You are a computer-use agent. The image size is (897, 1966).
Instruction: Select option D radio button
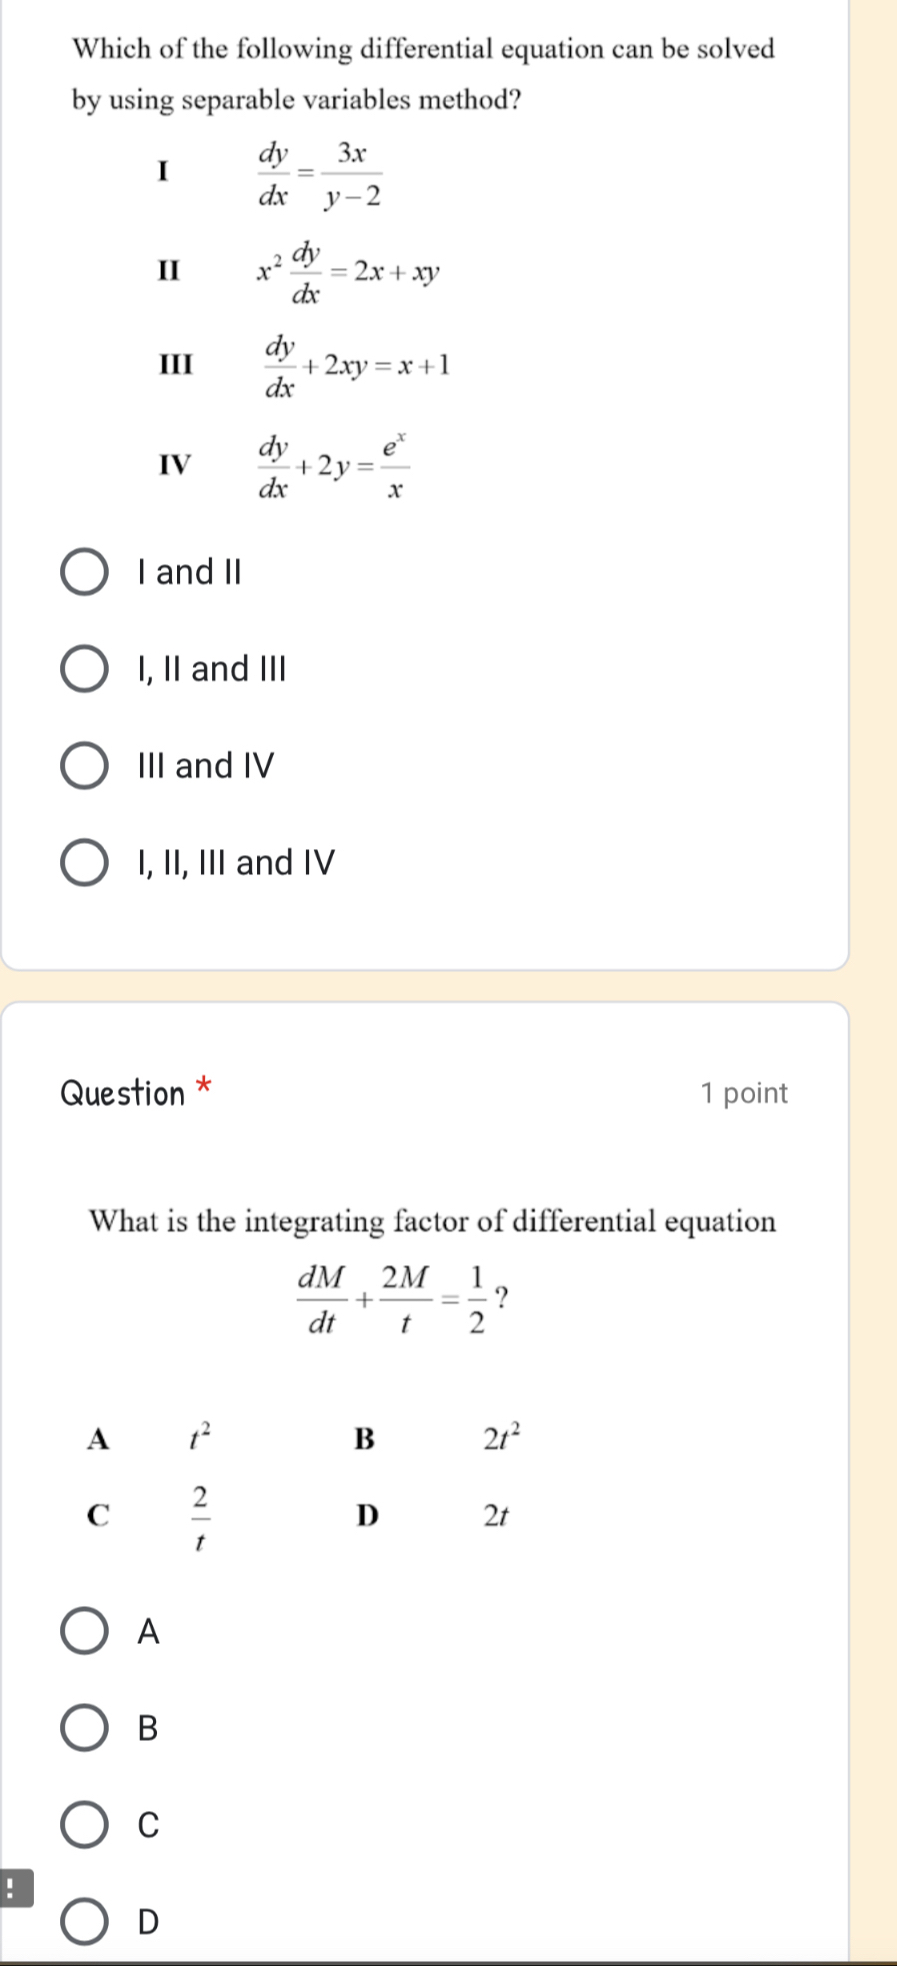point(85,1922)
